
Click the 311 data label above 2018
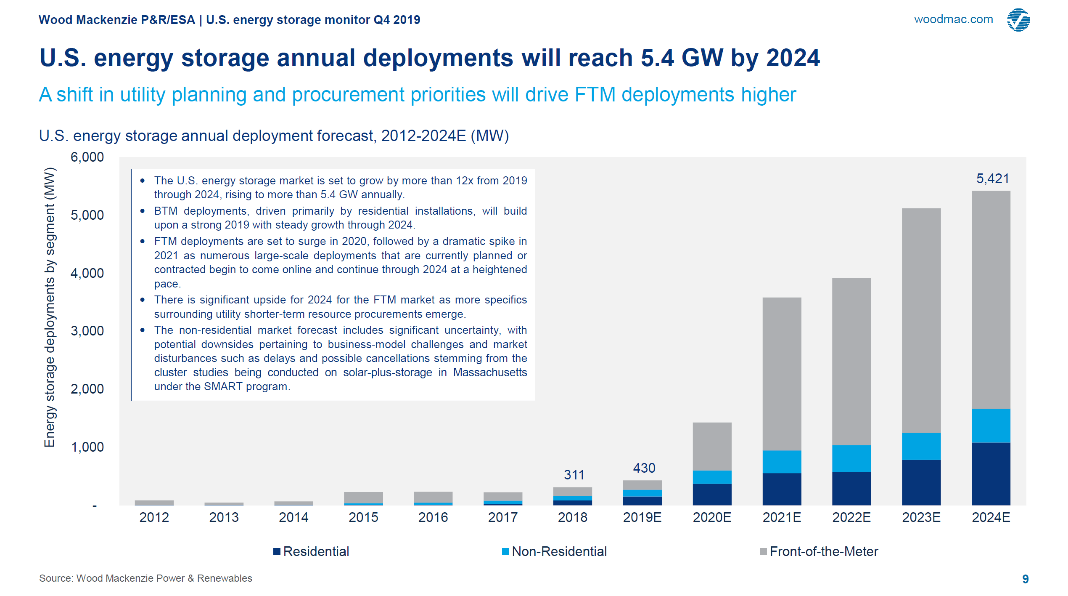coord(574,475)
